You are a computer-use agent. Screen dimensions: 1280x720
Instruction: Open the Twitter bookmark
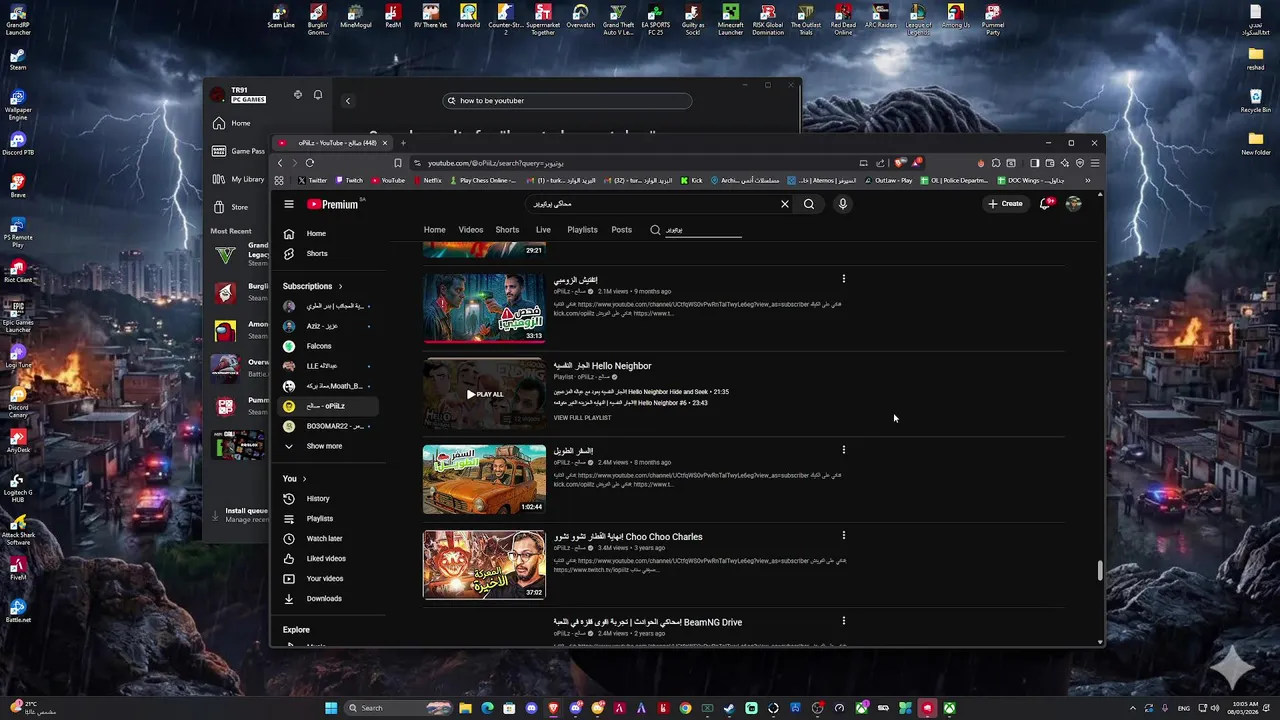click(x=312, y=181)
